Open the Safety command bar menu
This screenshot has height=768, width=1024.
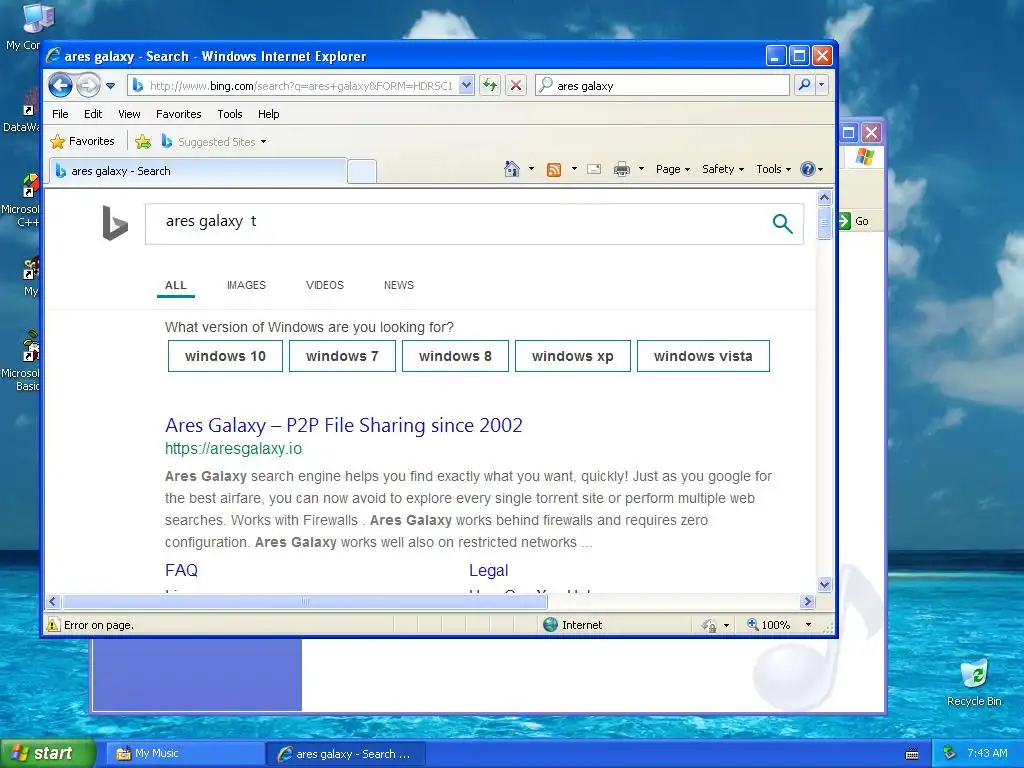723,169
